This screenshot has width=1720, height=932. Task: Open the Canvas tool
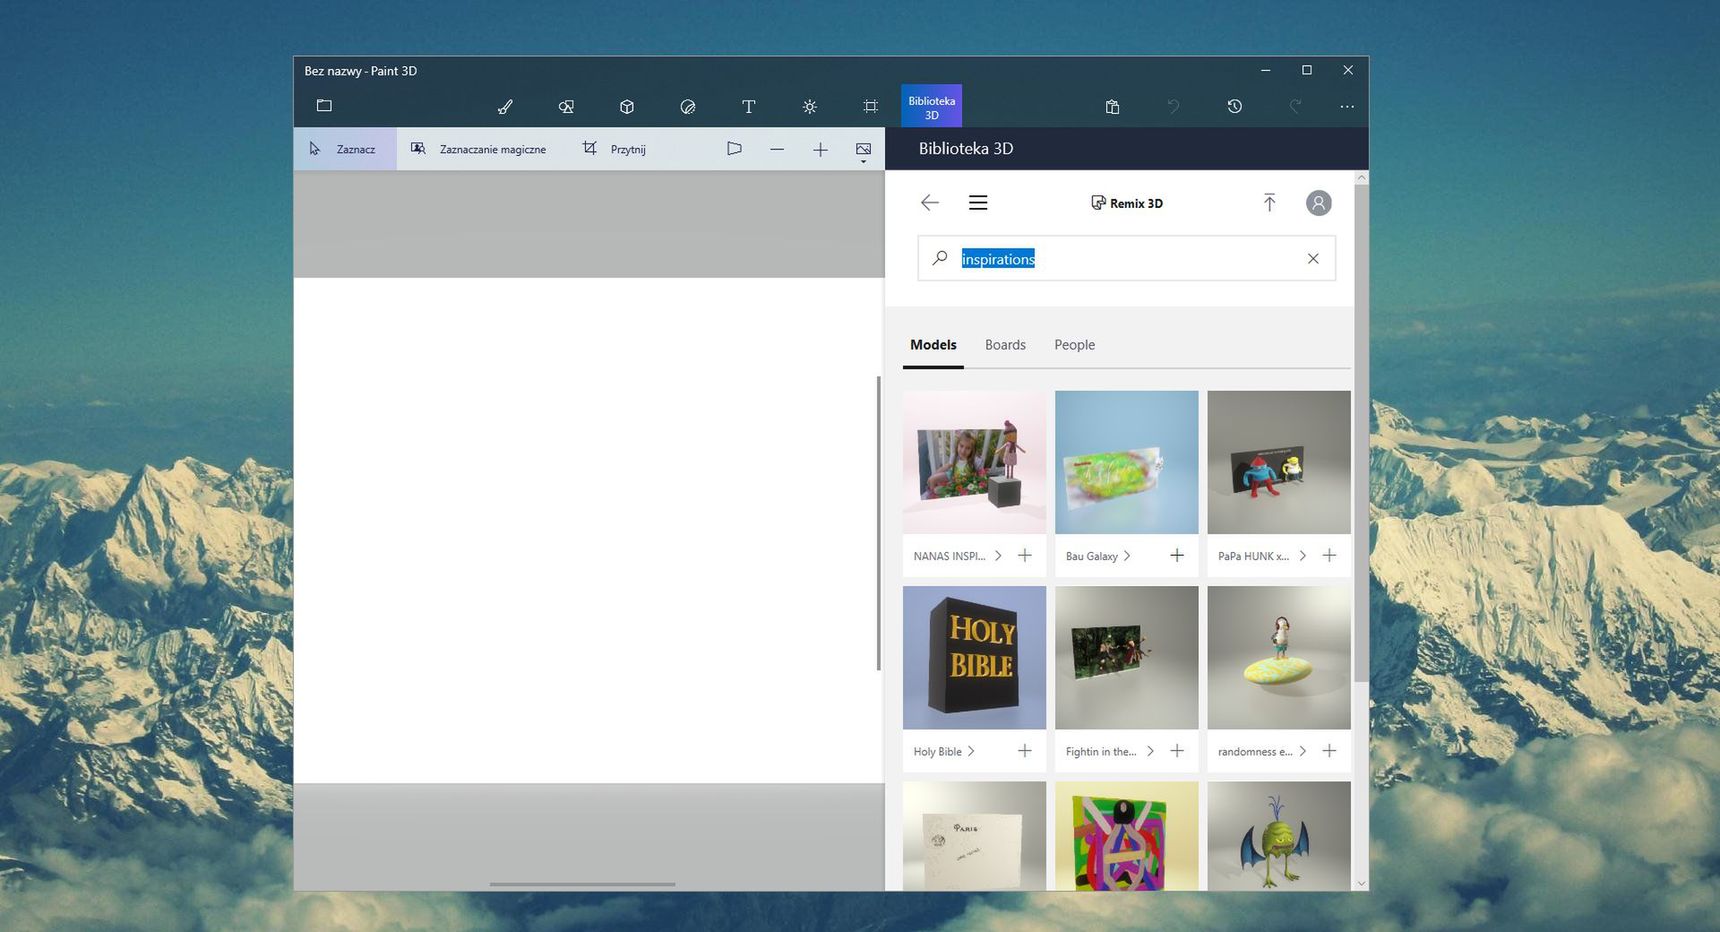(x=871, y=106)
